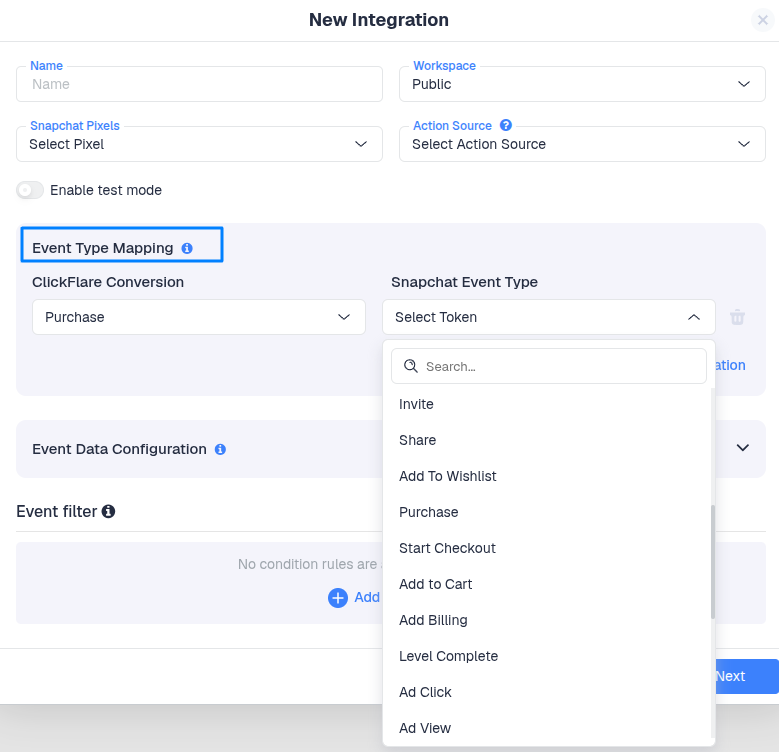Choose Add Billing option

(546, 620)
